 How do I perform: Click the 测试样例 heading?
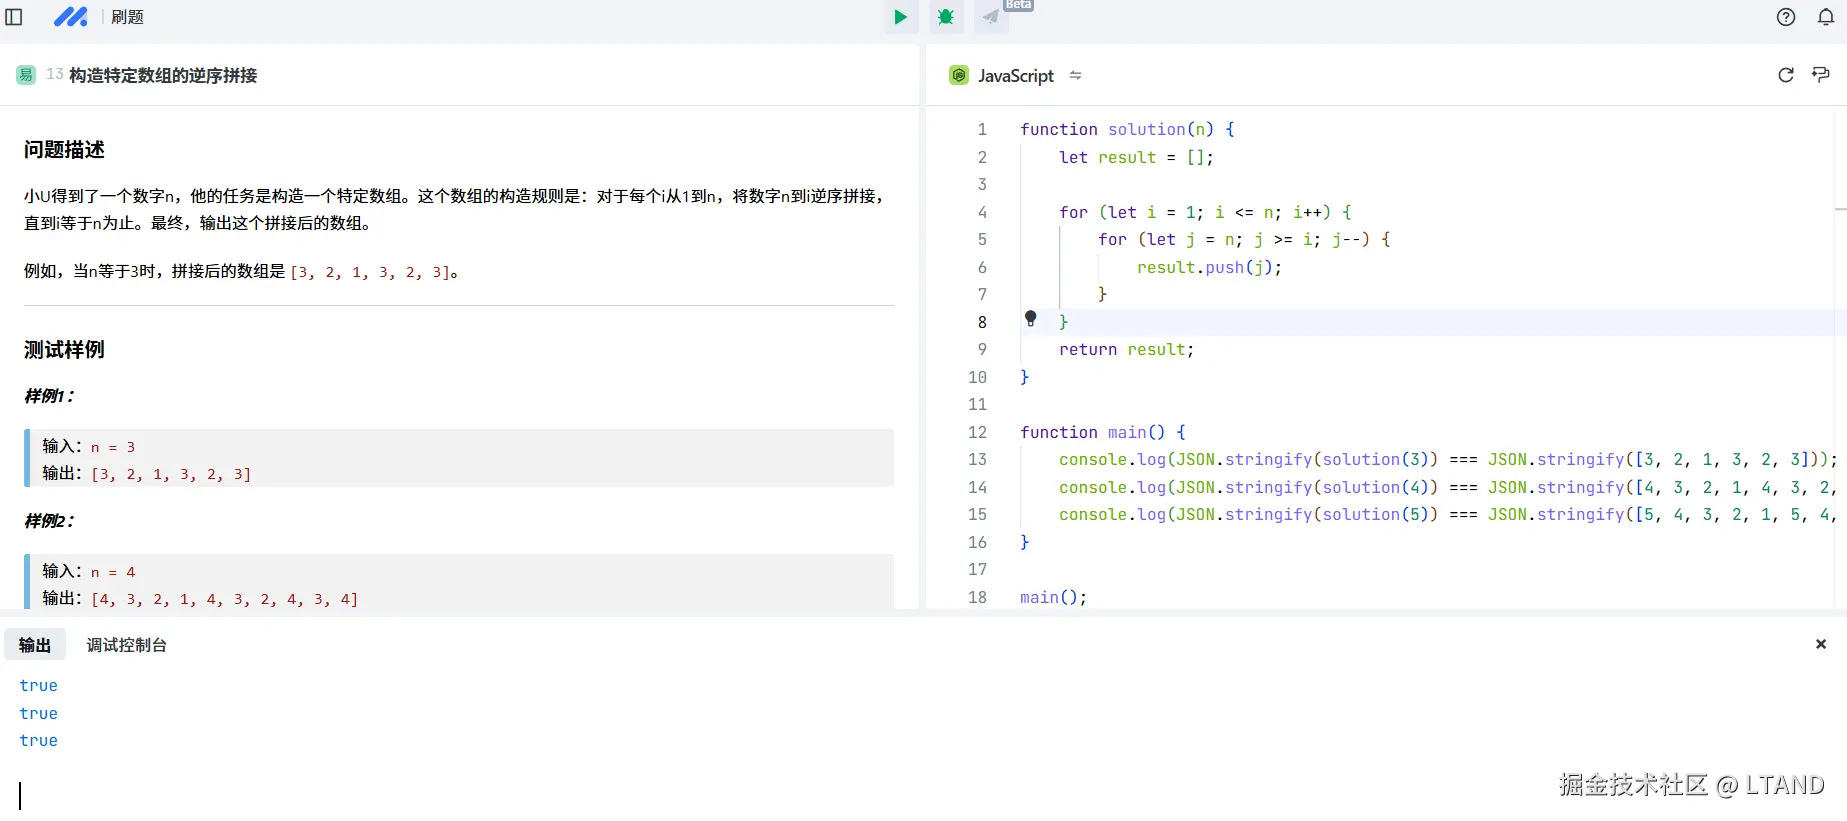click(x=64, y=350)
